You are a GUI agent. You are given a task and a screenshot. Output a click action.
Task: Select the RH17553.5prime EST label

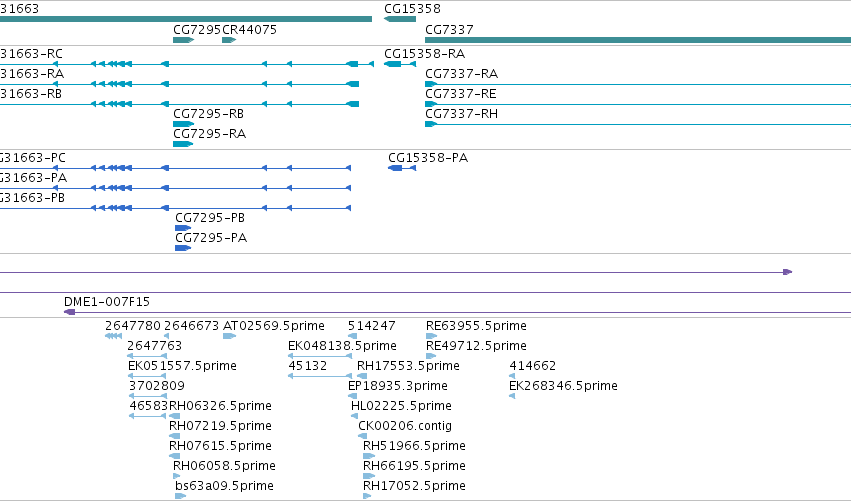point(408,365)
